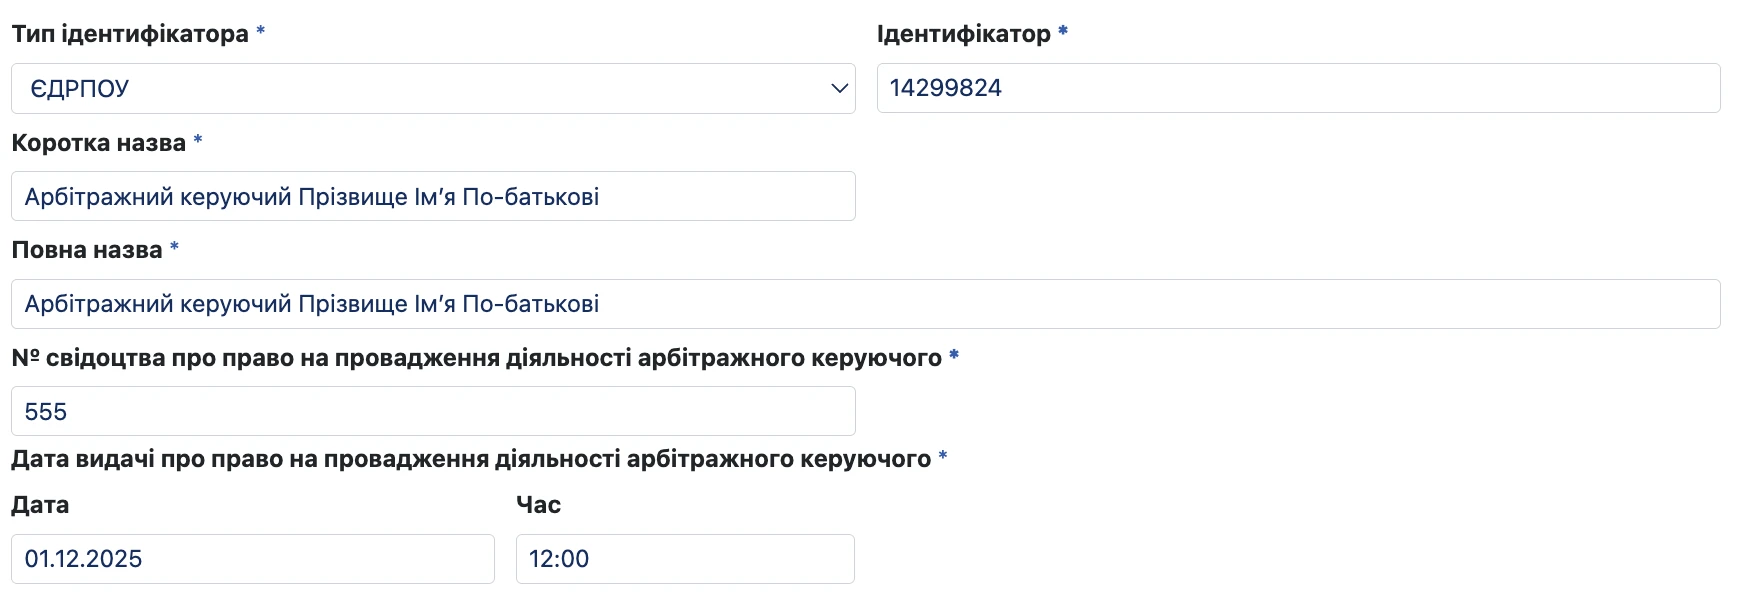Viewport: 1746px width, 604px height.
Task: Select the certificate number field with 555
Action: tap(433, 411)
